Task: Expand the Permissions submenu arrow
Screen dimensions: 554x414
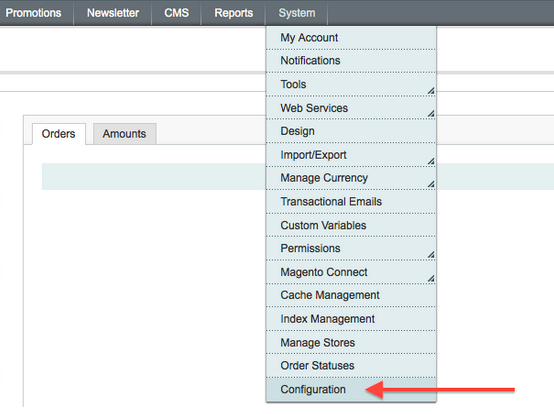Action: point(431,254)
